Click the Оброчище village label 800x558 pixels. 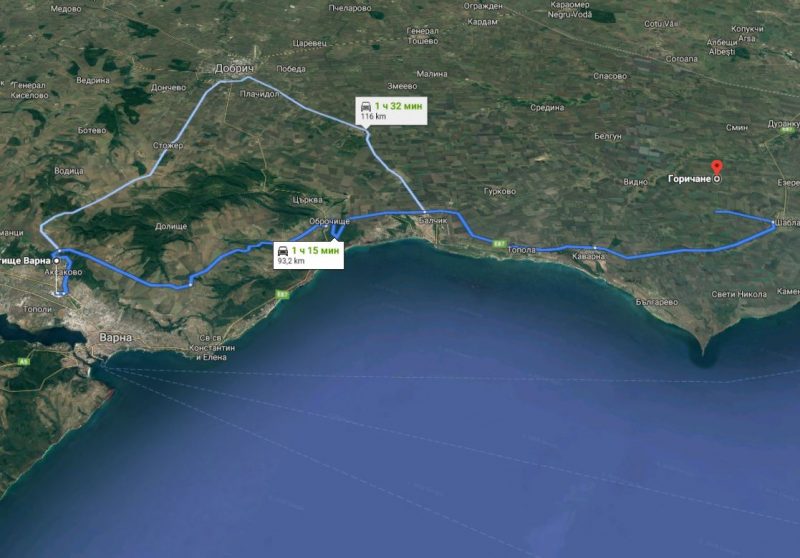pyautogui.click(x=330, y=221)
